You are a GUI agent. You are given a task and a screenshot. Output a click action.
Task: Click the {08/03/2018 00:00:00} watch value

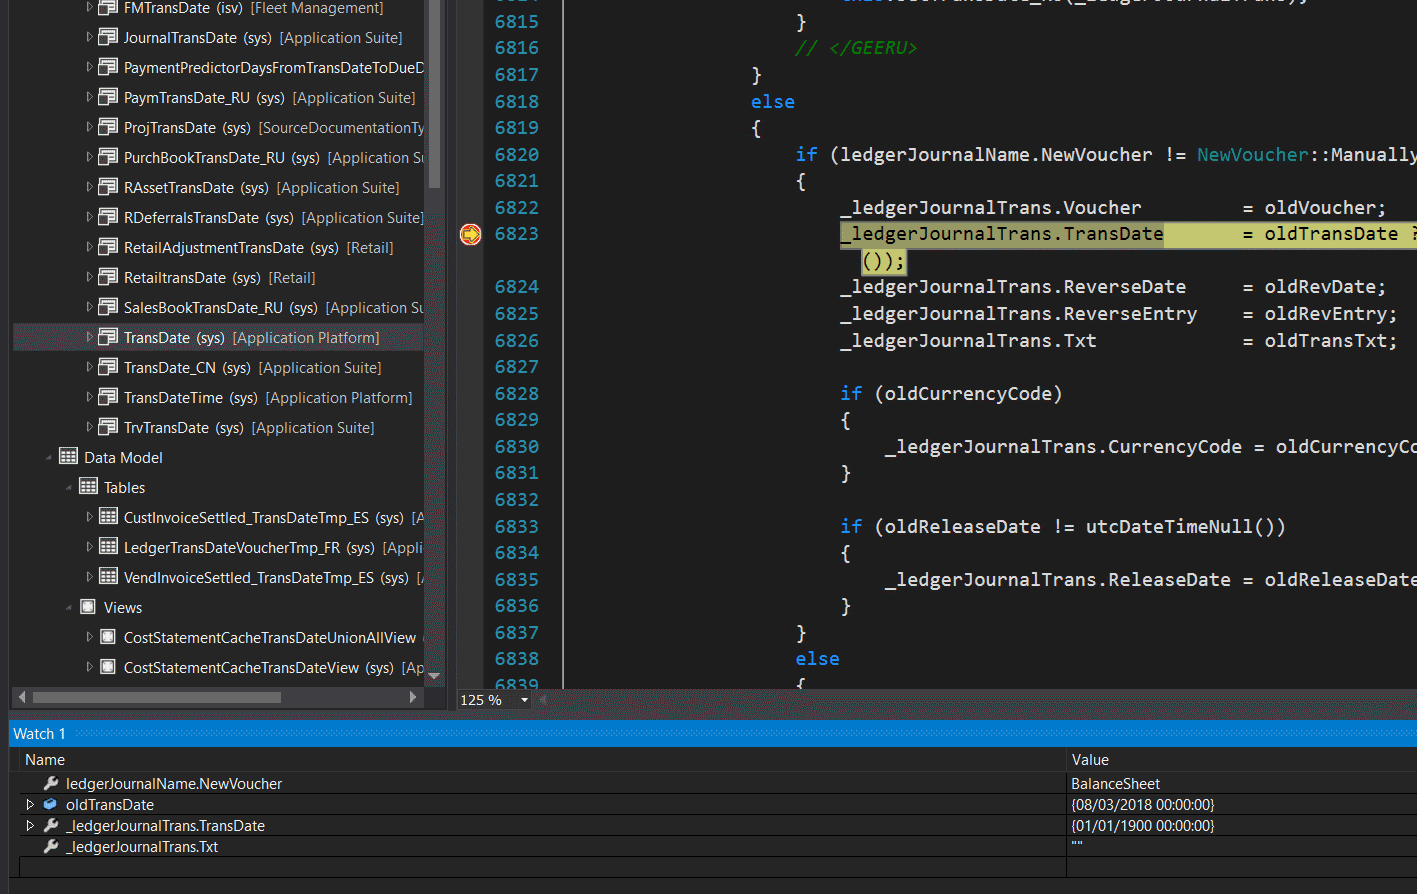[x=1143, y=805]
